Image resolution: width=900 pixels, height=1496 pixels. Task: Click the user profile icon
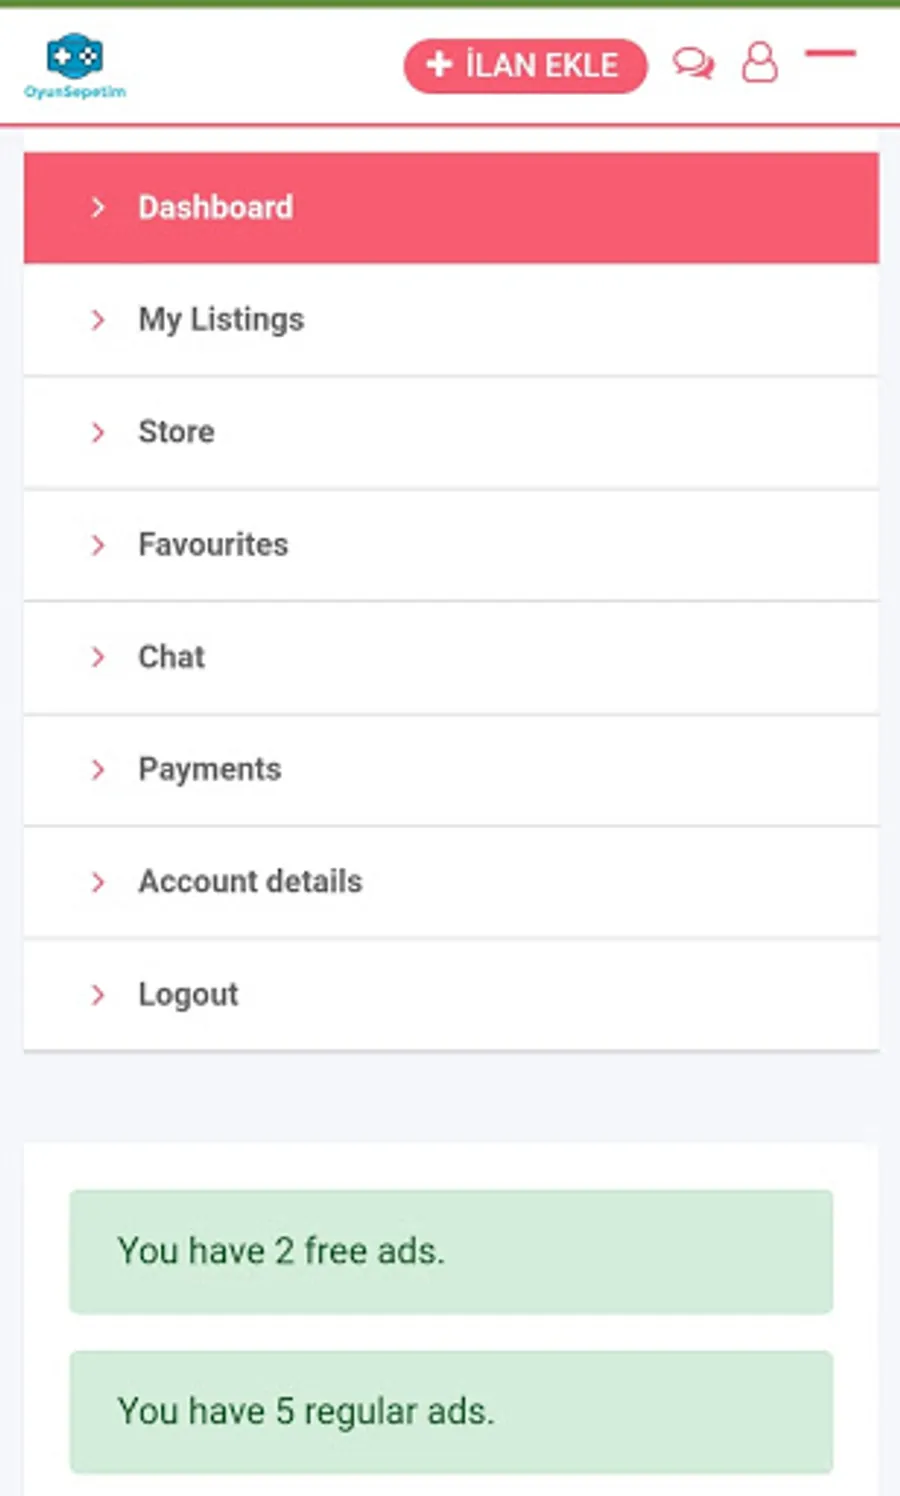[759, 62]
